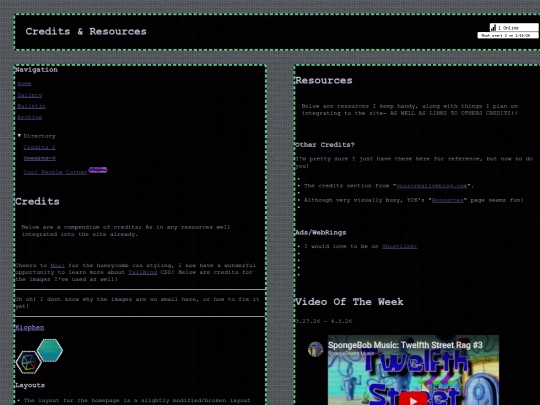Go to the Bulletin page link
Viewport: 540px width, 405px height.
(x=31, y=106)
